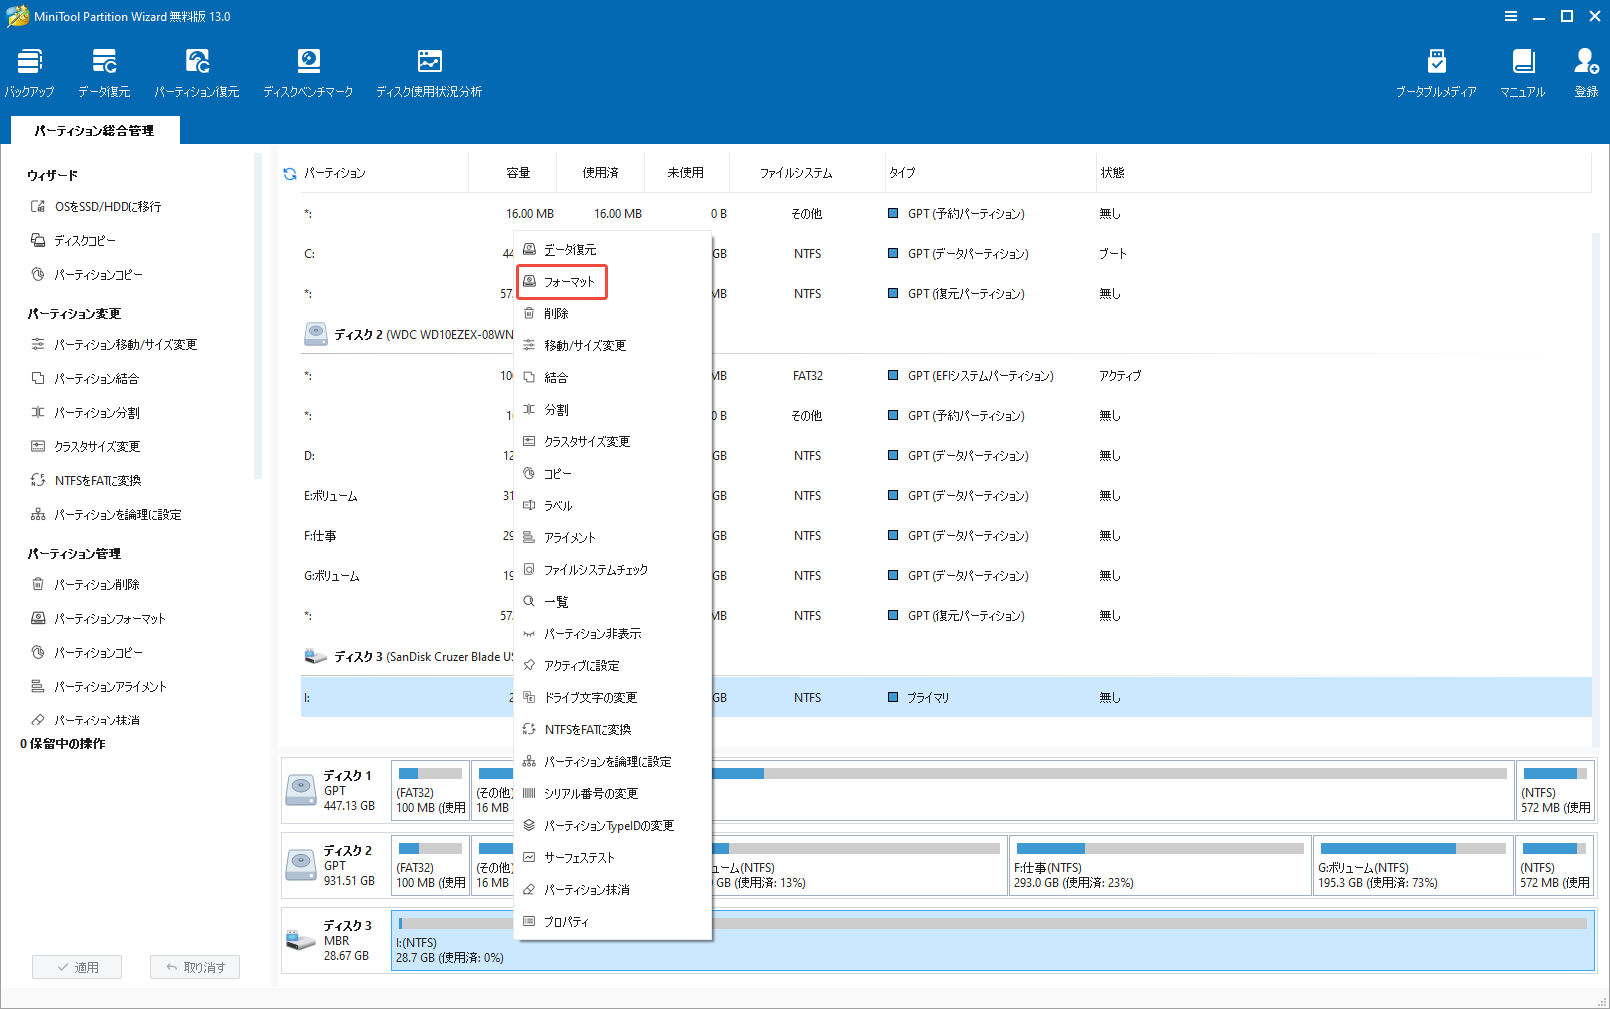Click the refresh icon next to パーティション

289,172
